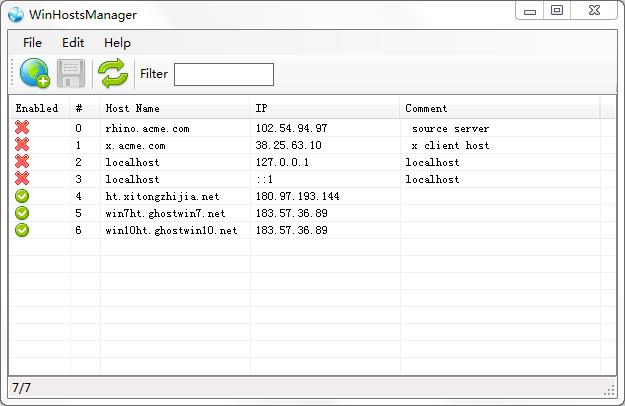
Task: Click into the Filter text field
Action: tap(223, 74)
